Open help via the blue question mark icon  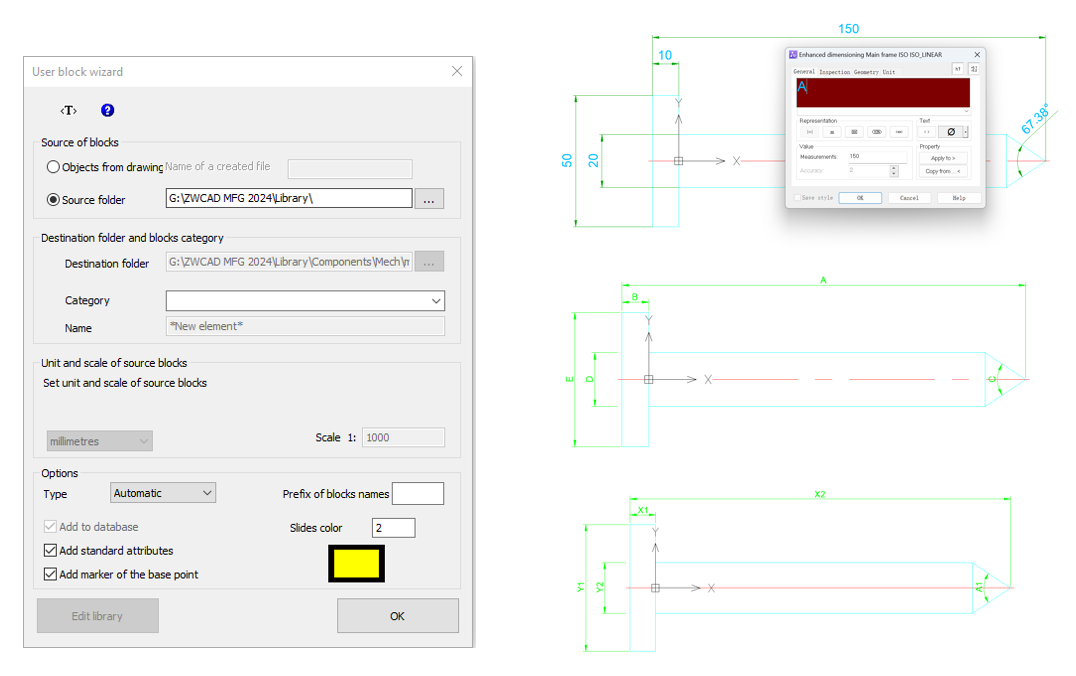pyautogui.click(x=108, y=110)
